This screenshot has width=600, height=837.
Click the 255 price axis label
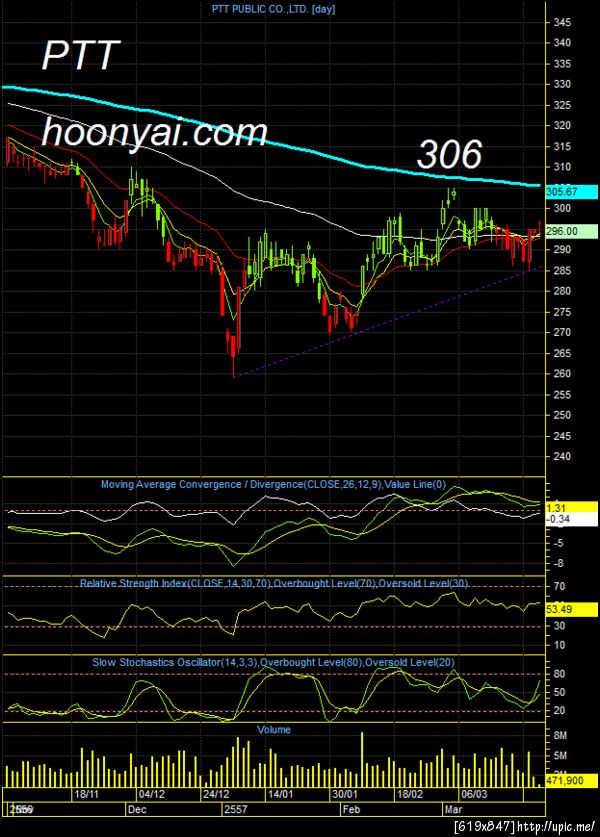(x=562, y=395)
